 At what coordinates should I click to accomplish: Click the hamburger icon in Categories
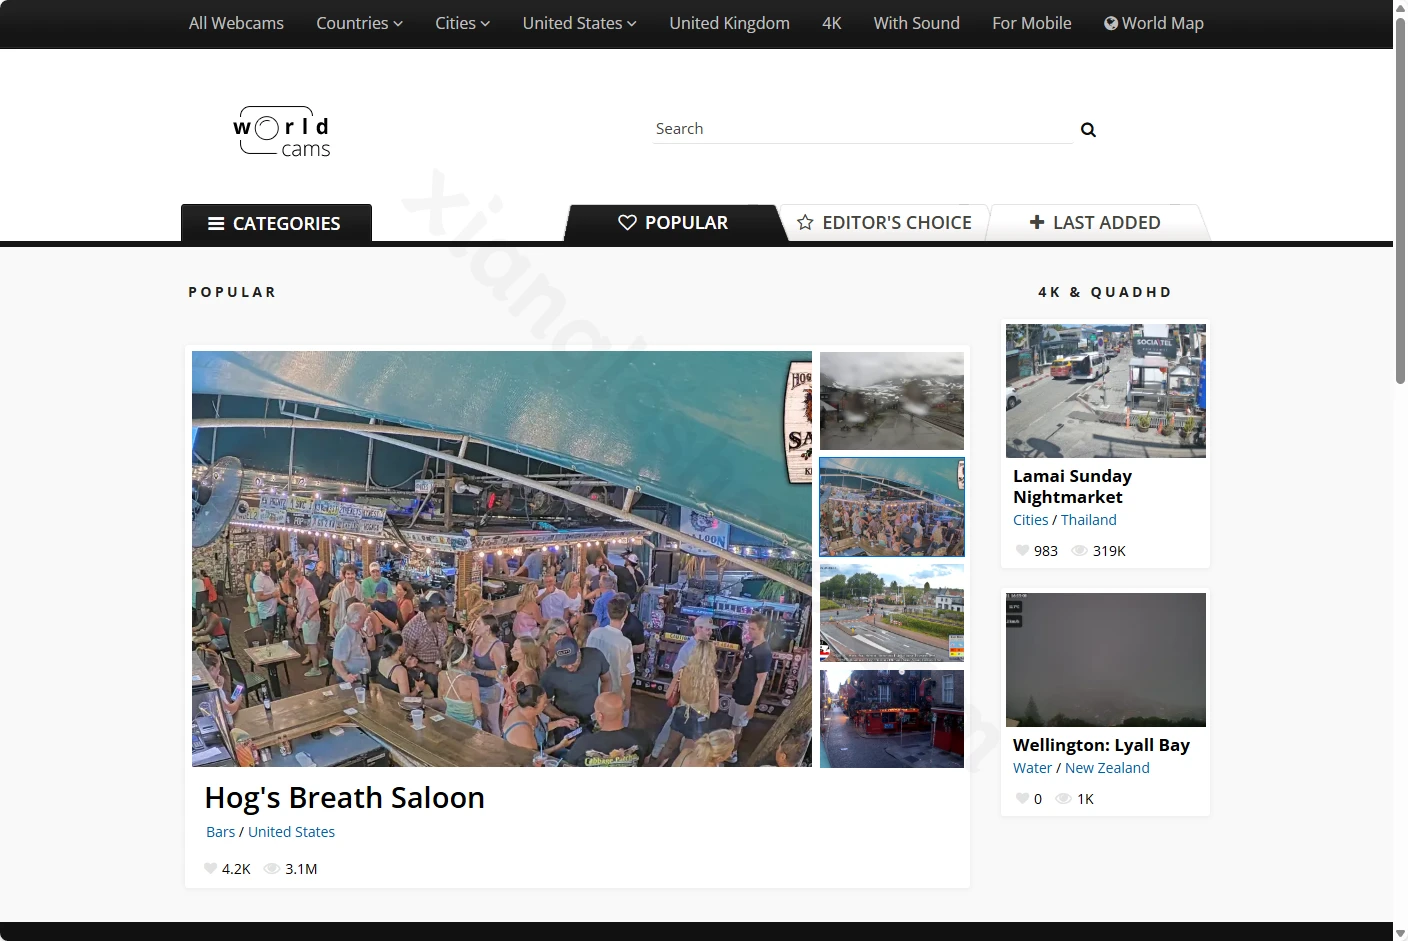tap(216, 224)
